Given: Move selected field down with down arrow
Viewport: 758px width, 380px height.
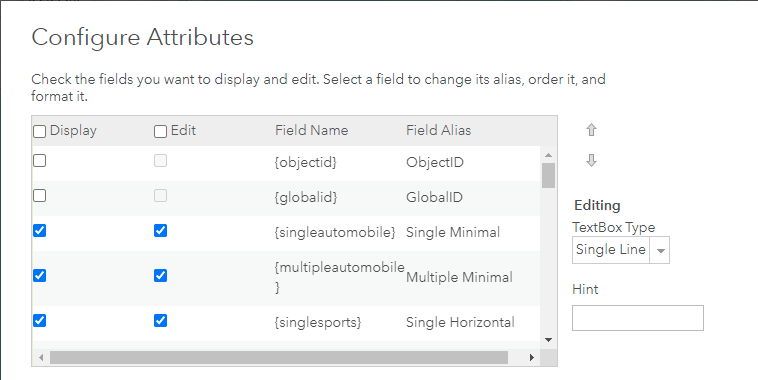Looking at the screenshot, I should 591,161.
